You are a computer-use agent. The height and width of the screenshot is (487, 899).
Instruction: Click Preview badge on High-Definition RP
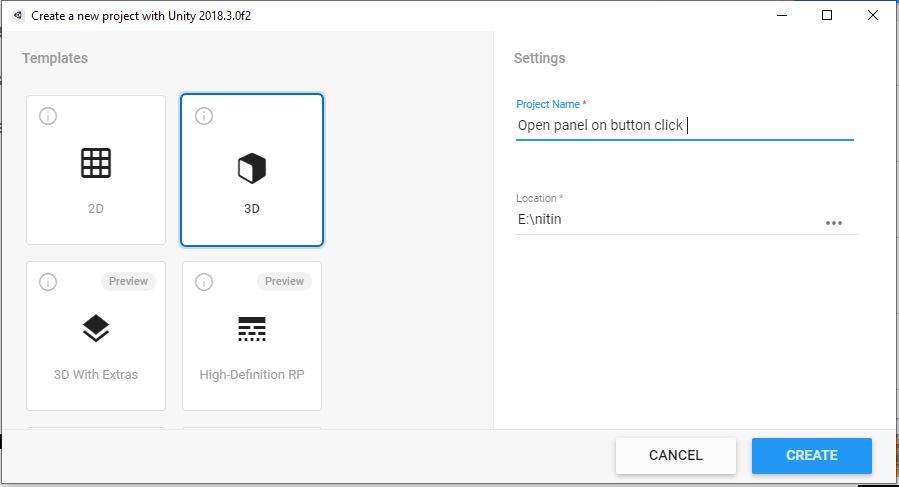click(x=284, y=281)
